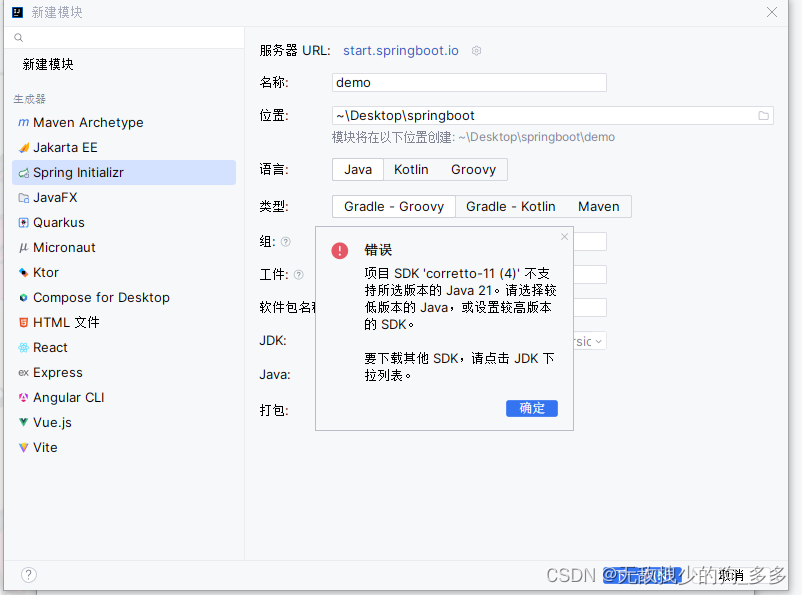Click the Jakarta EE sail icon

click(x=24, y=148)
